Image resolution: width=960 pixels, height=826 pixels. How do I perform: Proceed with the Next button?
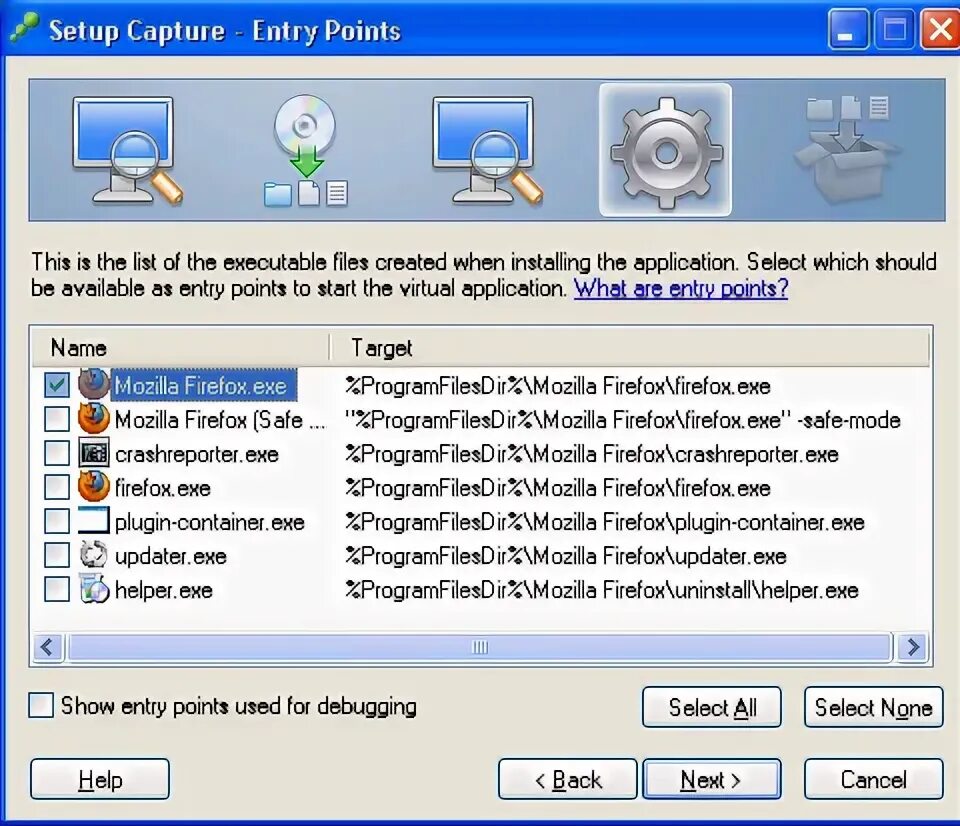click(x=712, y=779)
